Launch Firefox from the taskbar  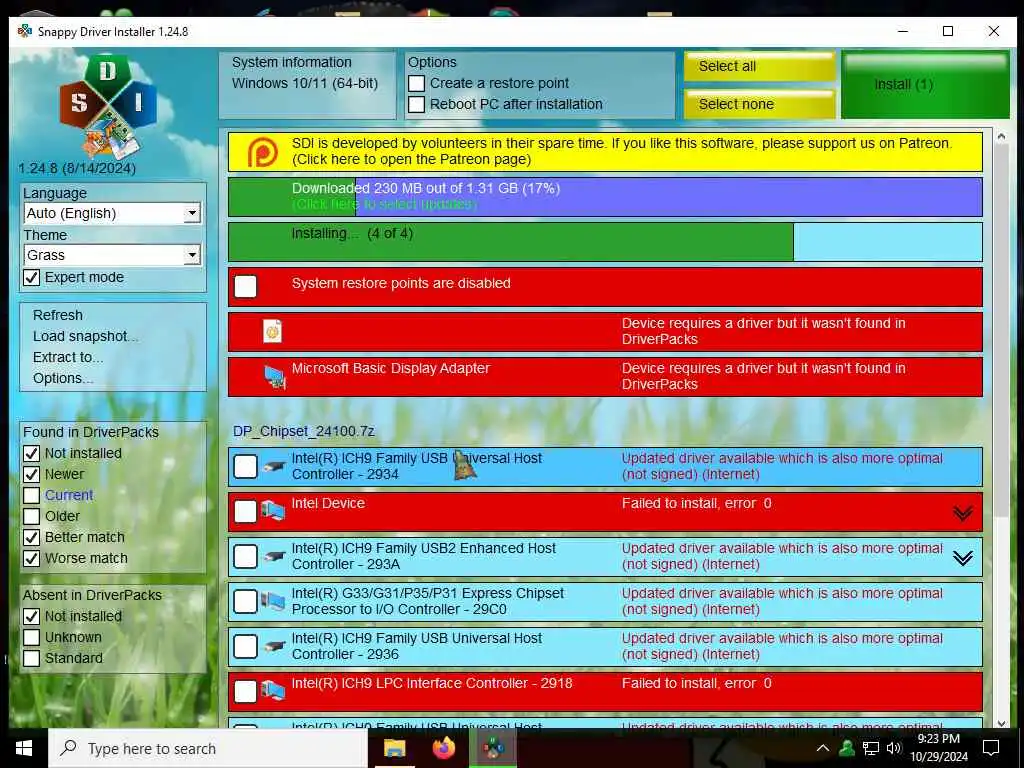444,748
